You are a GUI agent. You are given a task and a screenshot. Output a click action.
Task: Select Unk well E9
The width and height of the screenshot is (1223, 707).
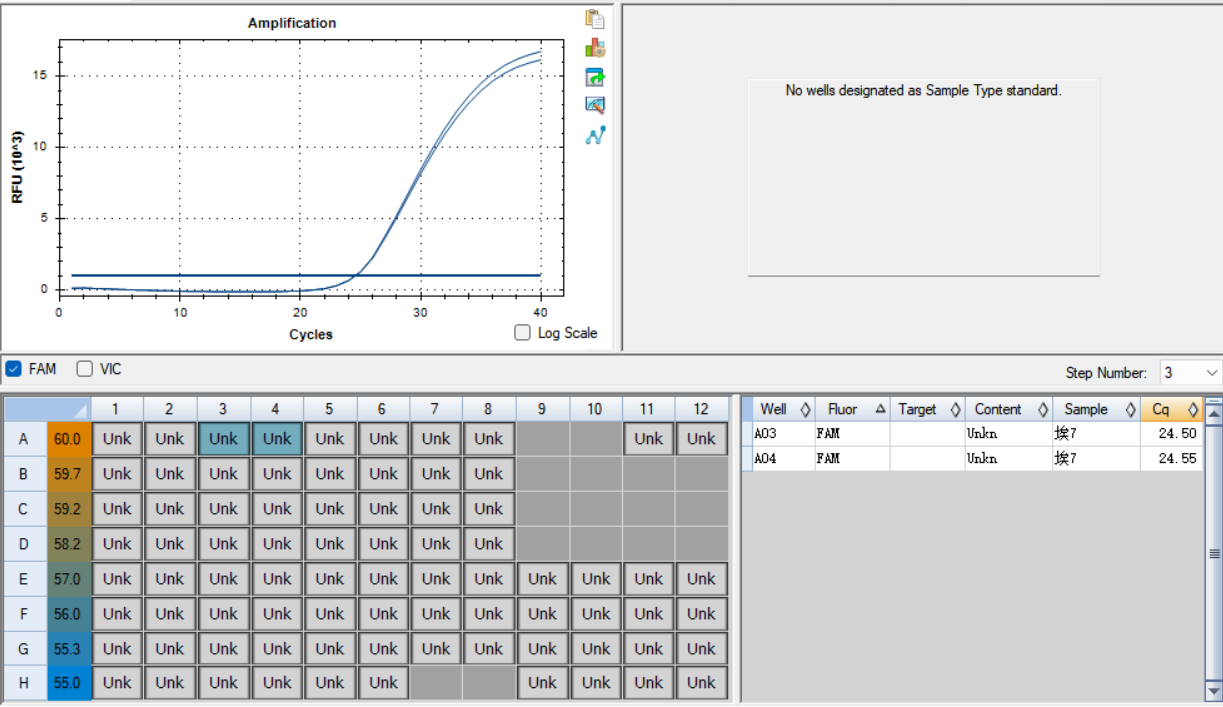tap(542, 578)
